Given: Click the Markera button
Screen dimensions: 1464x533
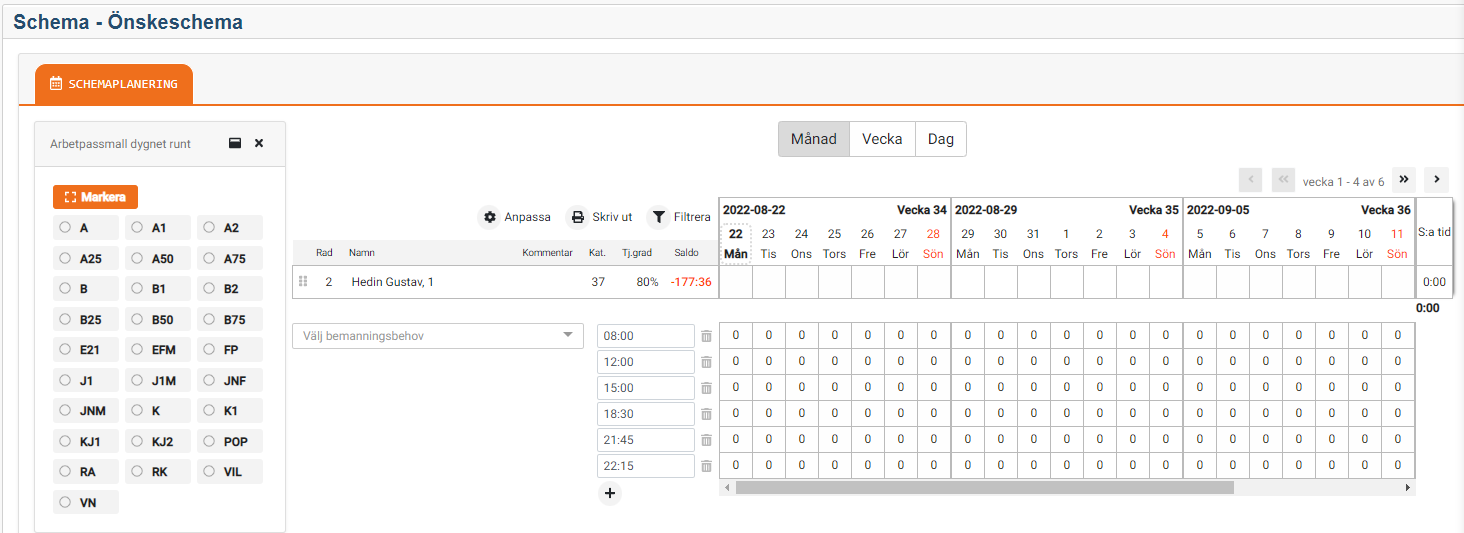Looking at the screenshot, I should pos(95,197).
